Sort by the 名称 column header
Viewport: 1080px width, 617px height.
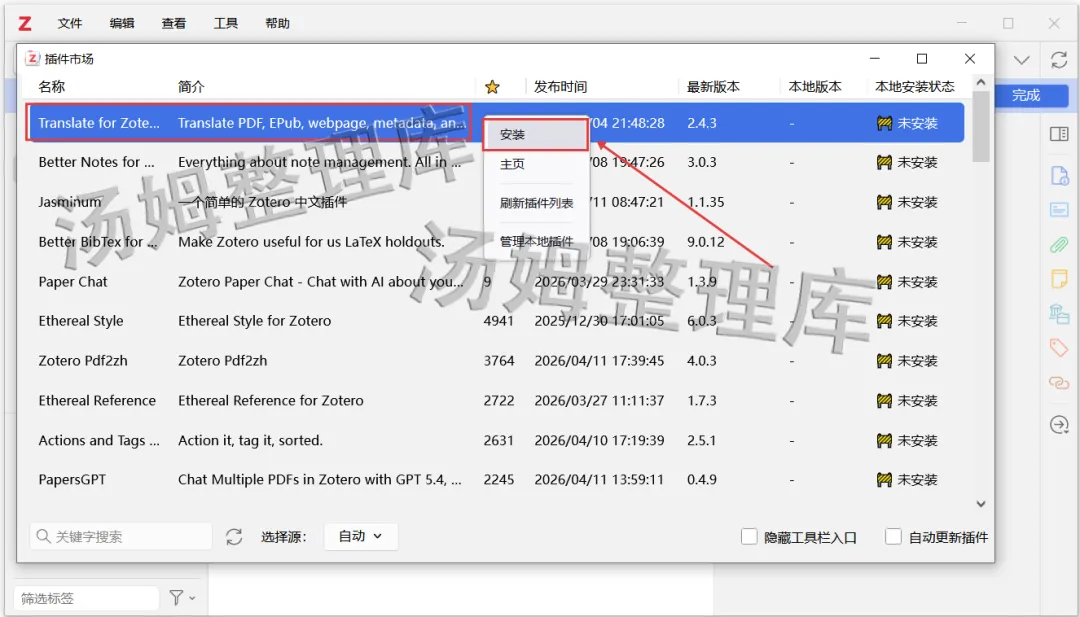point(52,87)
